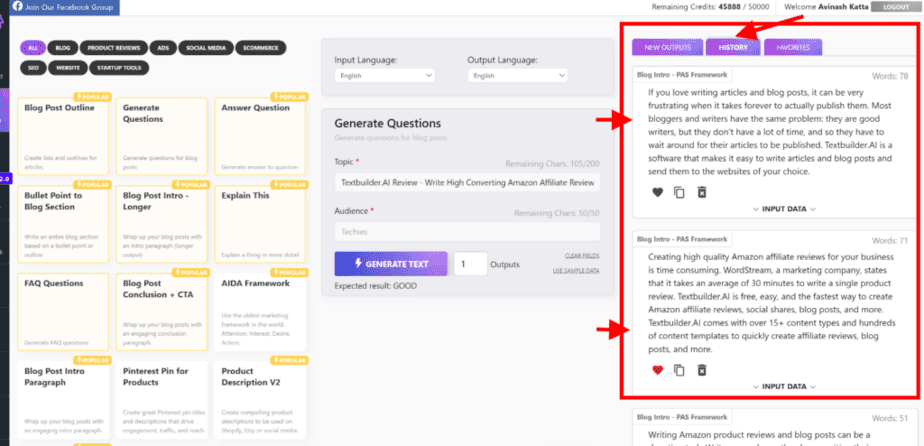Expand INPUT DATA under the 78-word output

pyautogui.click(x=784, y=209)
